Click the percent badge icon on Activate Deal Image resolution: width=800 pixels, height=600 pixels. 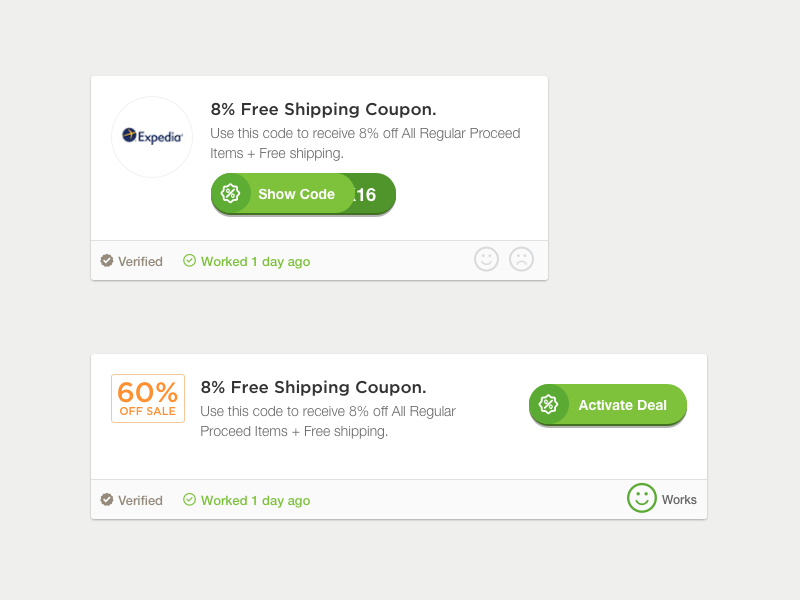[x=548, y=404]
